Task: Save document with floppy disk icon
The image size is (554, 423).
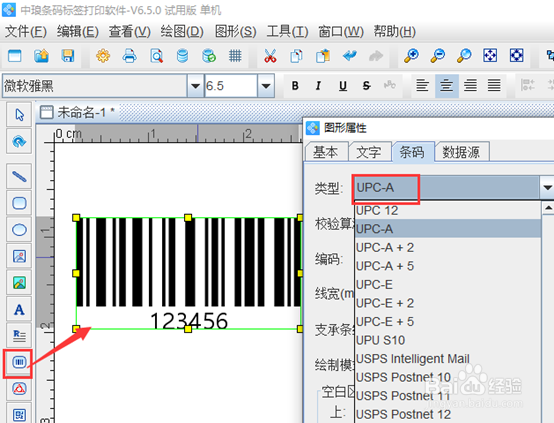Action: [68, 56]
